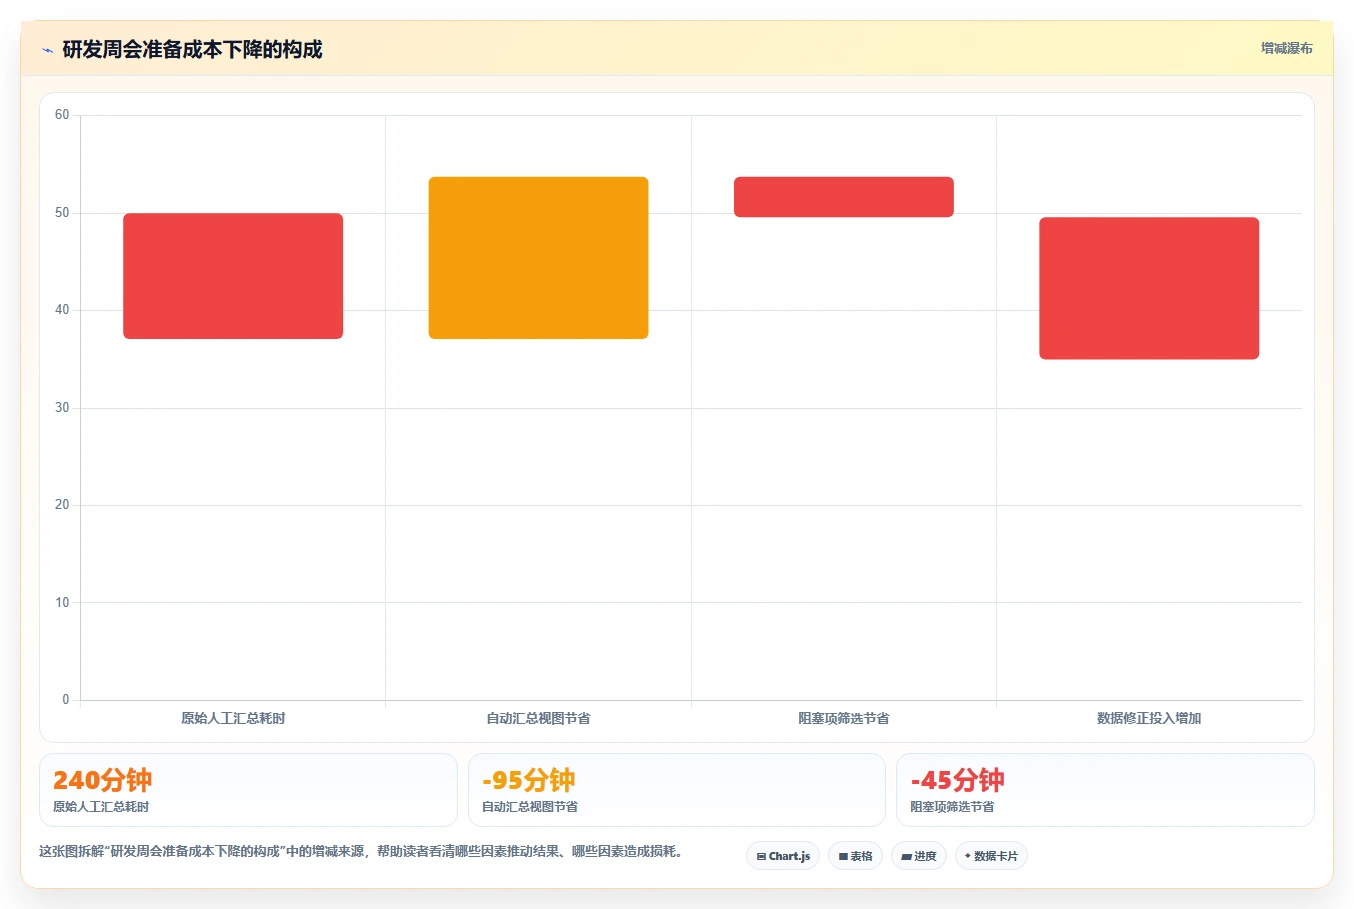The width and height of the screenshot is (1354, 909).
Task: Click the y-axis value 20
Action: pos(62,505)
